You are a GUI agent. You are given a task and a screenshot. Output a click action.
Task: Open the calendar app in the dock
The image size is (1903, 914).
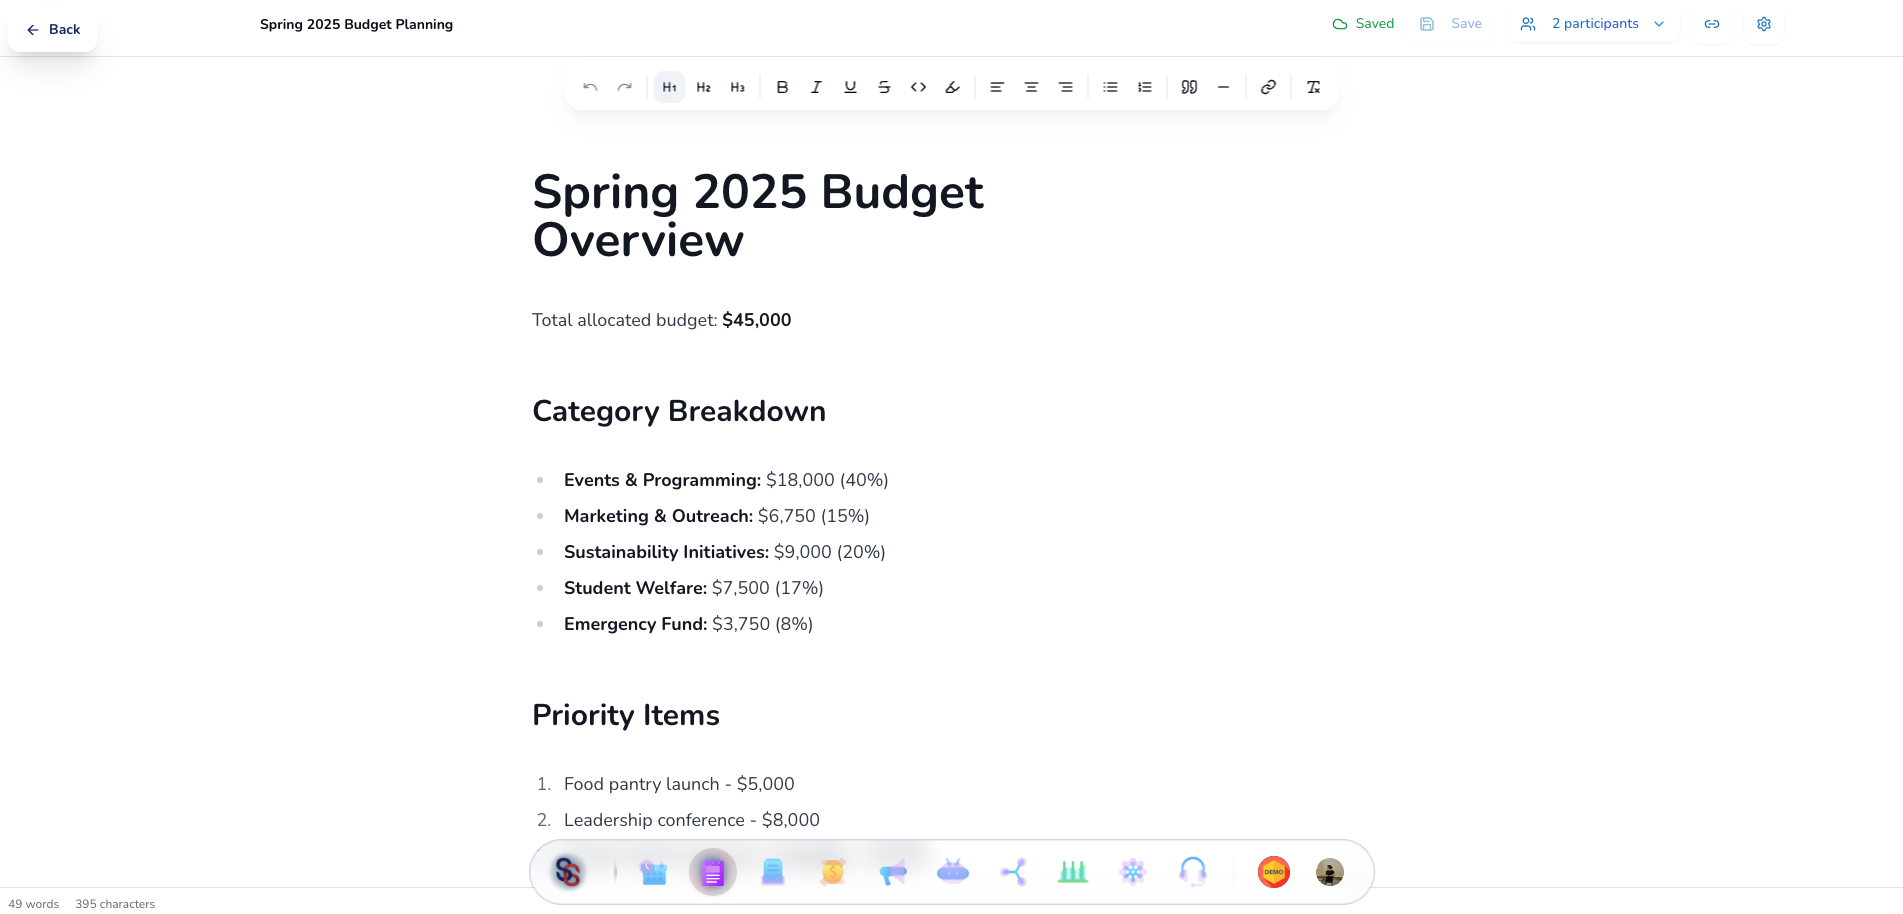point(653,872)
